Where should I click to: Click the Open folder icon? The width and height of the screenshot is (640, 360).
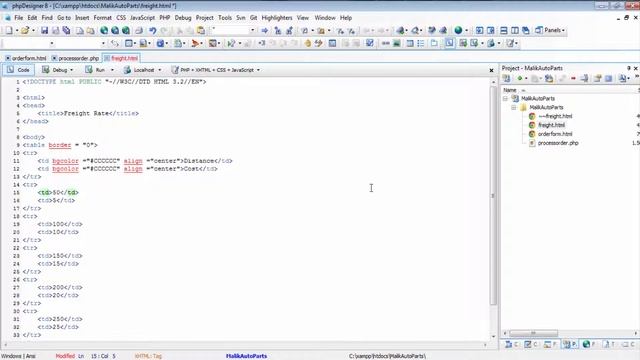pyautogui.click(x=25, y=30)
